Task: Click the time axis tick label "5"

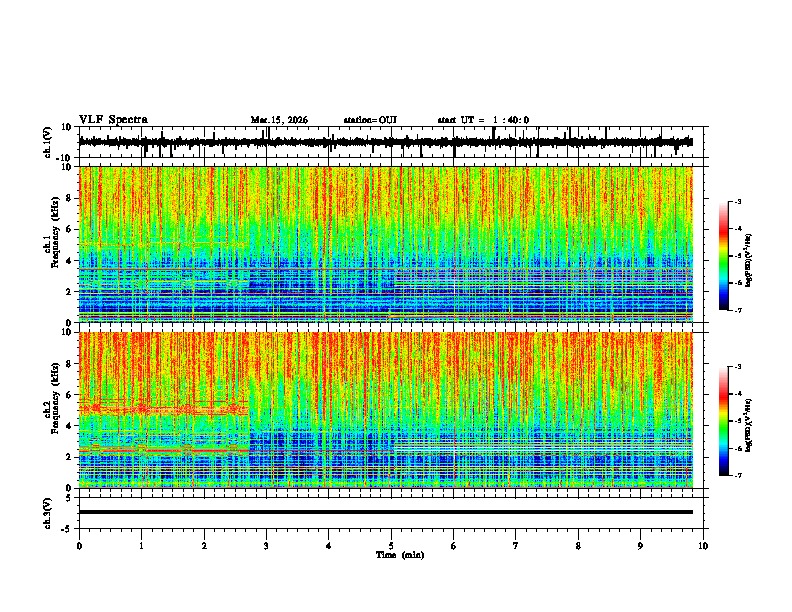Action: (x=391, y=546)
